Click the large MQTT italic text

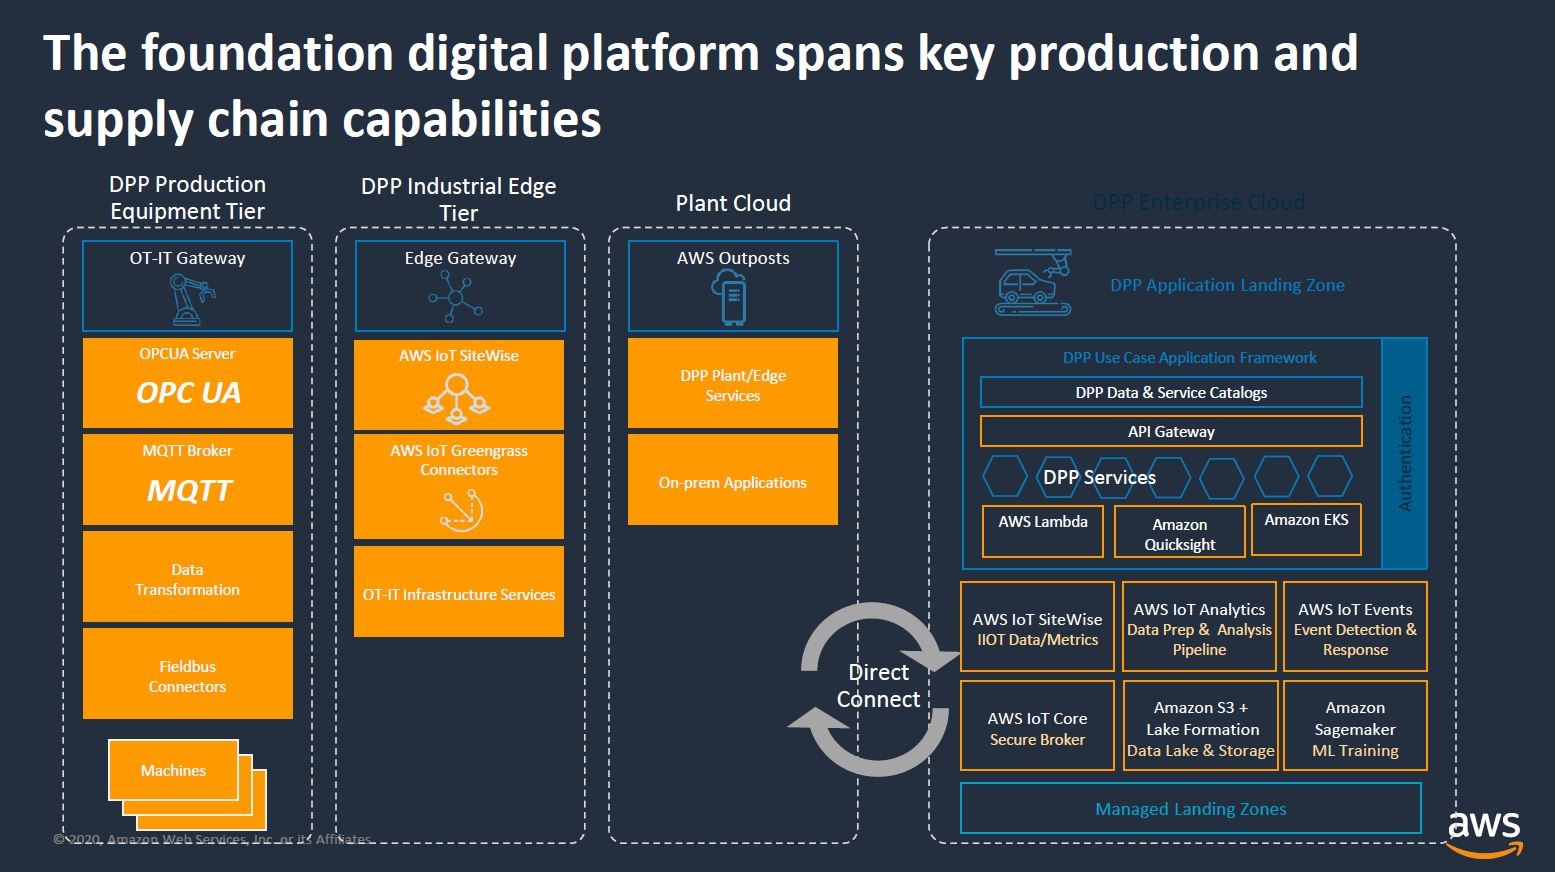(189, 491)
